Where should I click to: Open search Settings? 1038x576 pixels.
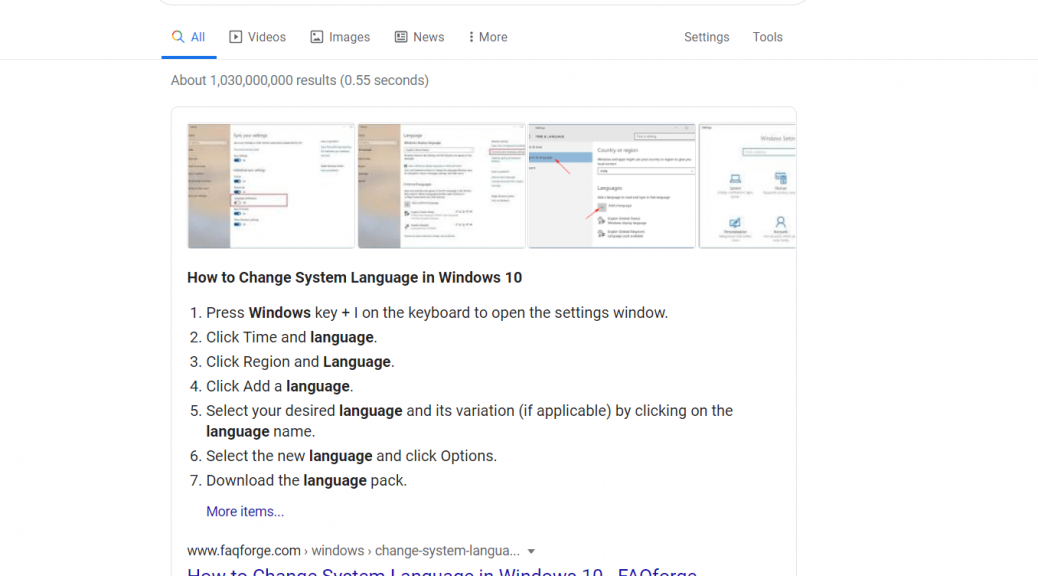pyautogui.click(x=706, y=37)
